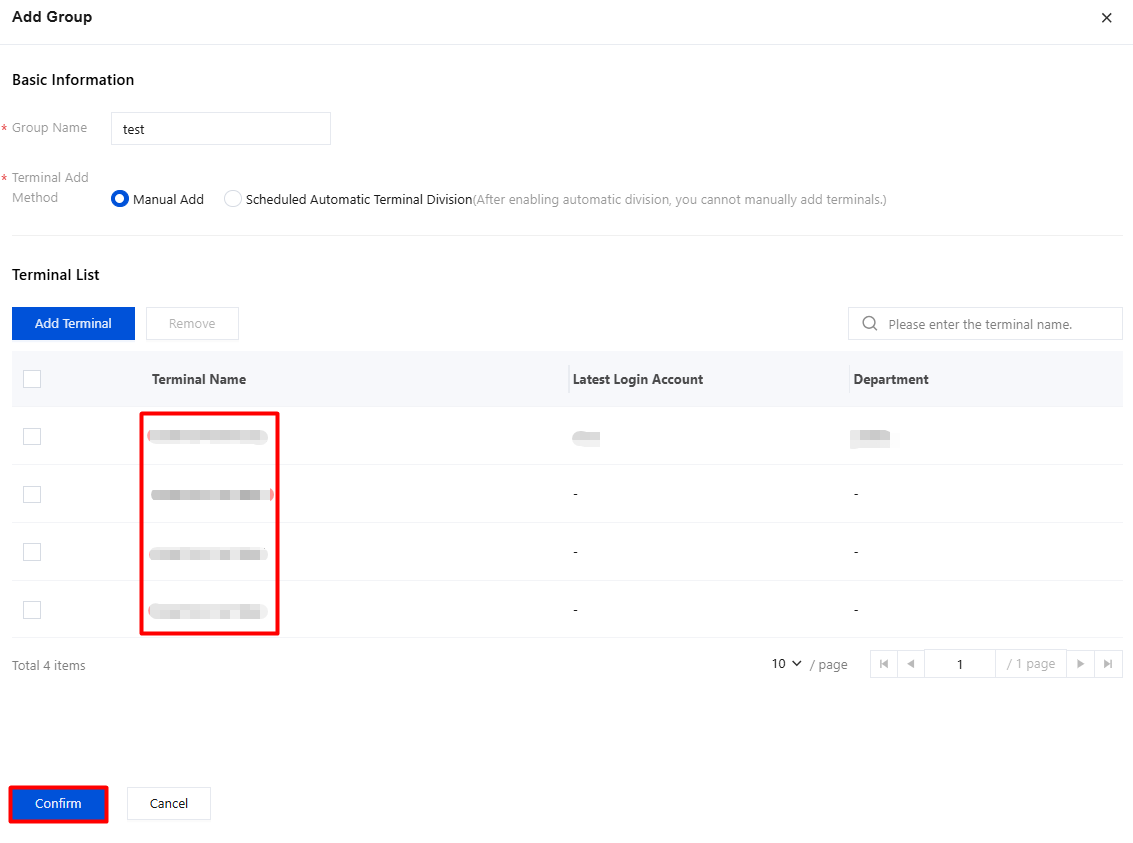Click the page number input box

point(960,664)
